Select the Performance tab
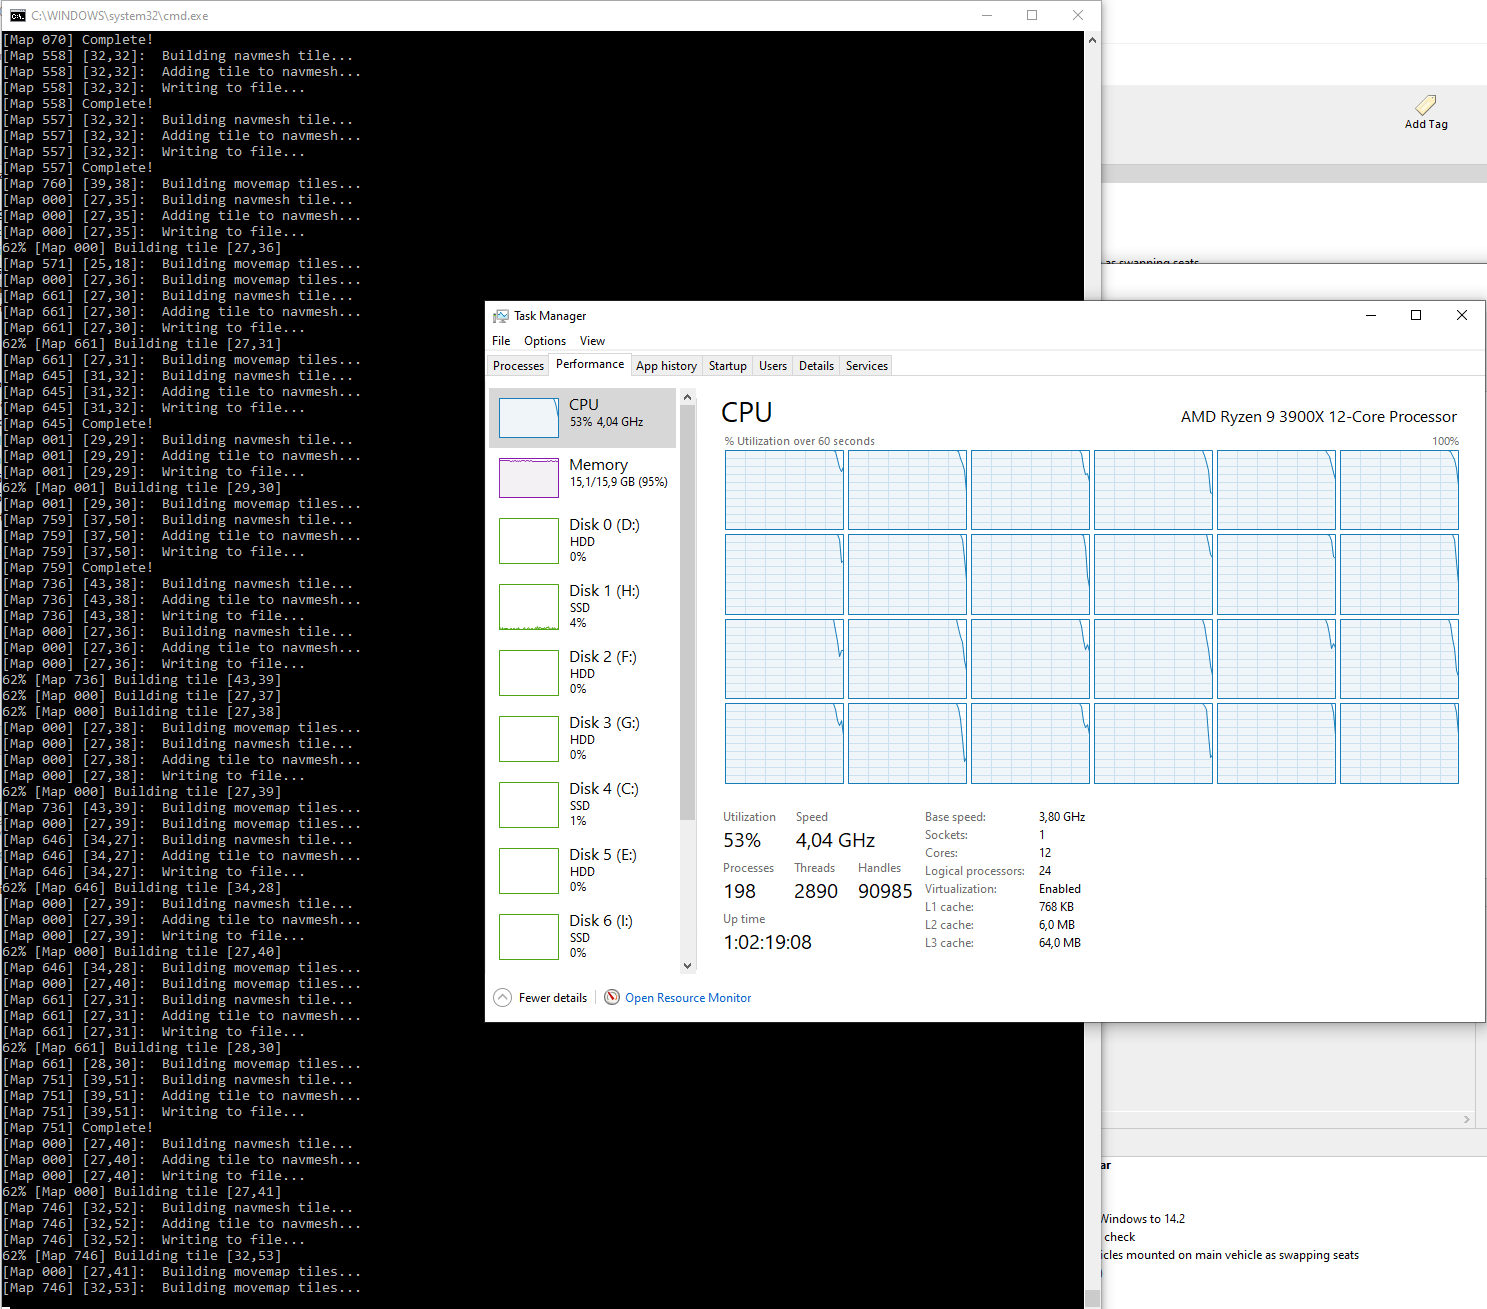Image resolution: width=1487 pixels, height=1309 pixels. pyautogui.click(x=590, y=364)
